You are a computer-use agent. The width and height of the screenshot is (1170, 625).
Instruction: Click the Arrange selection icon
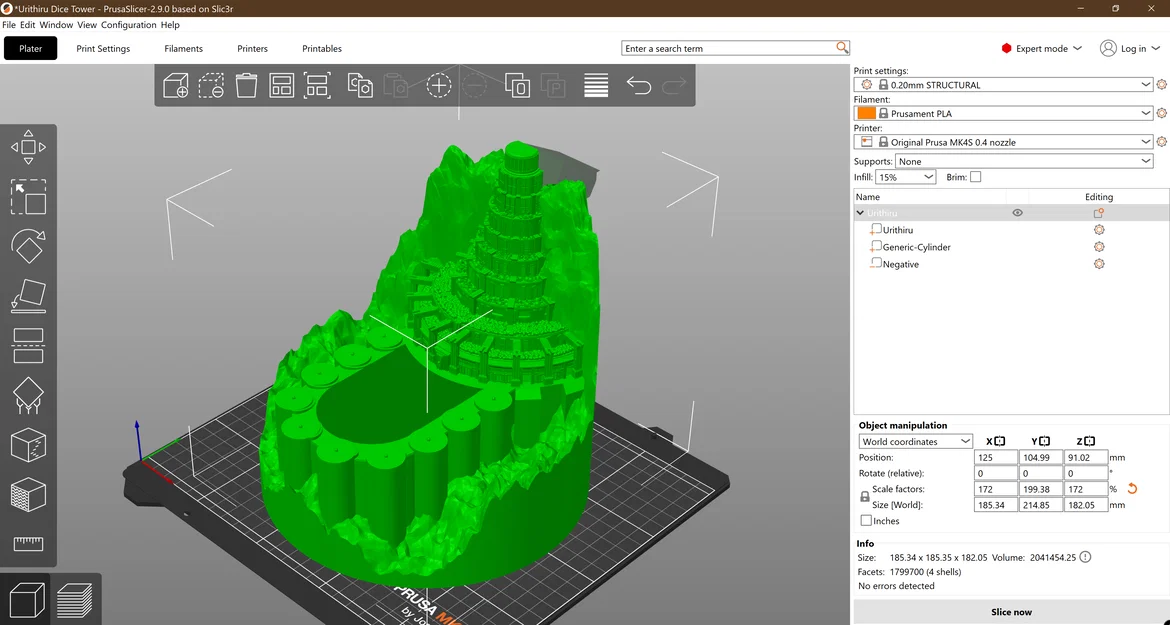(x=317, y=85)
